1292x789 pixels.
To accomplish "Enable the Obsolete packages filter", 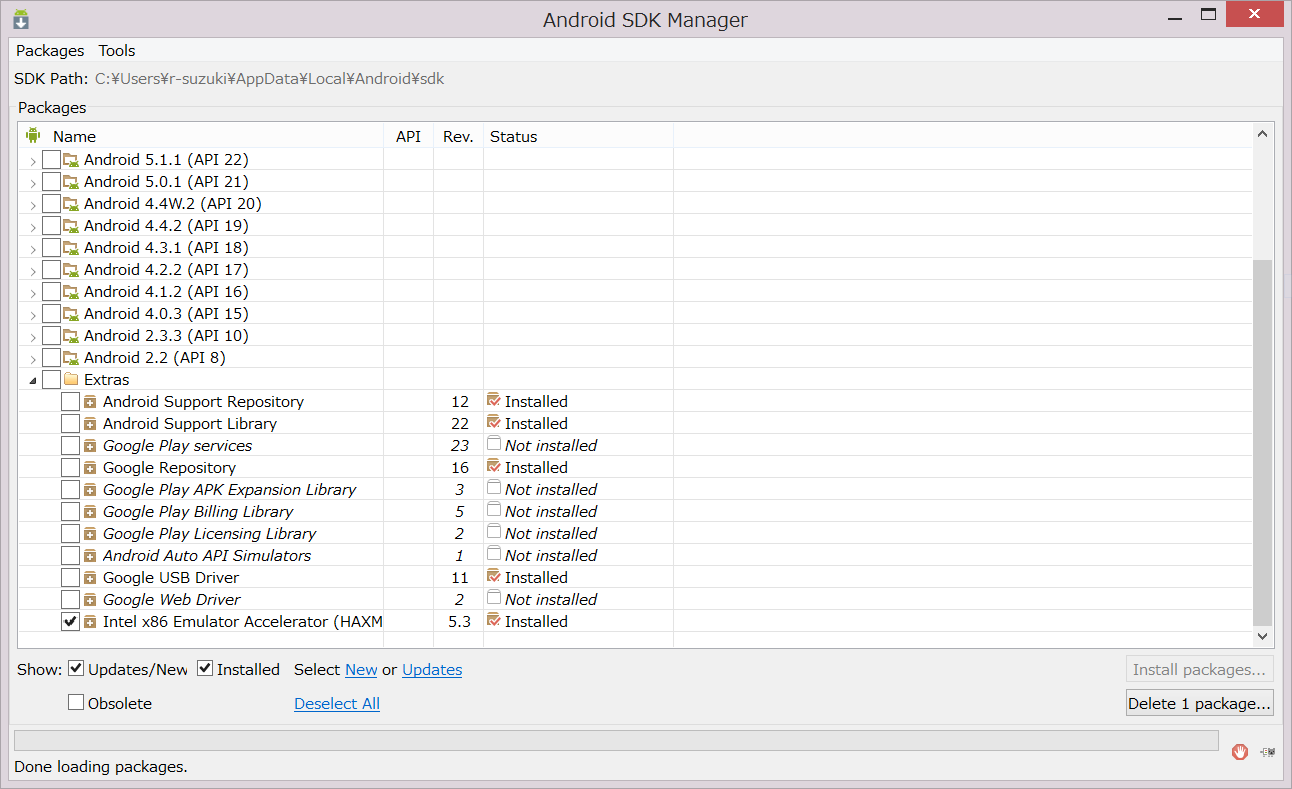I will [x=76, y=702].
